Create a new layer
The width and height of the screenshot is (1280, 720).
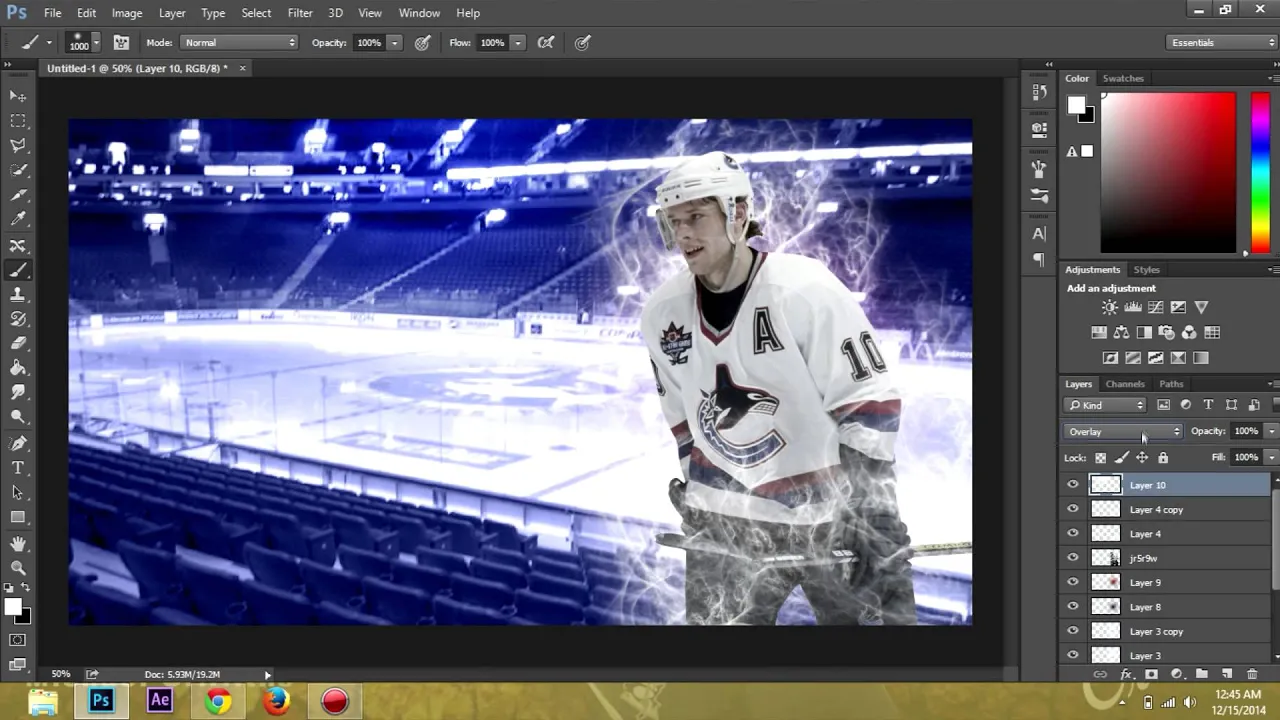(1227, 675)
